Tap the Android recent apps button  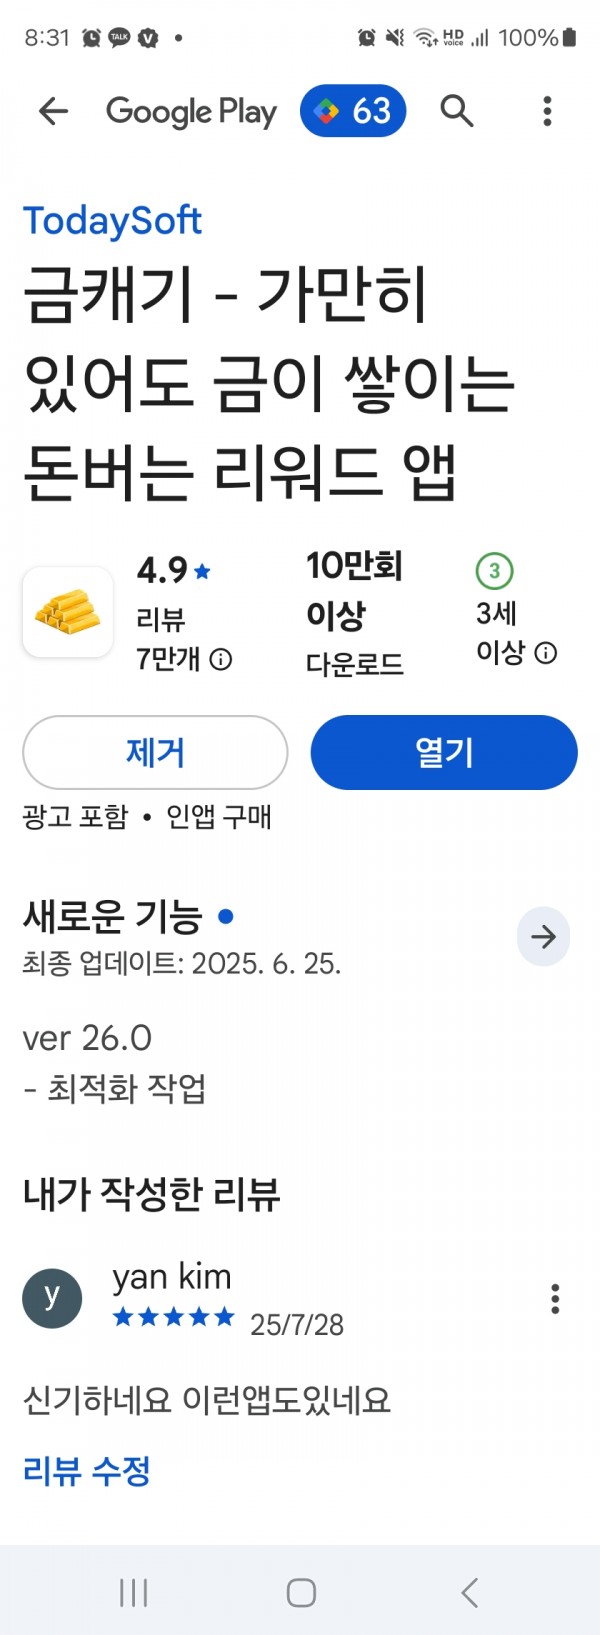tap(133, 1592)
